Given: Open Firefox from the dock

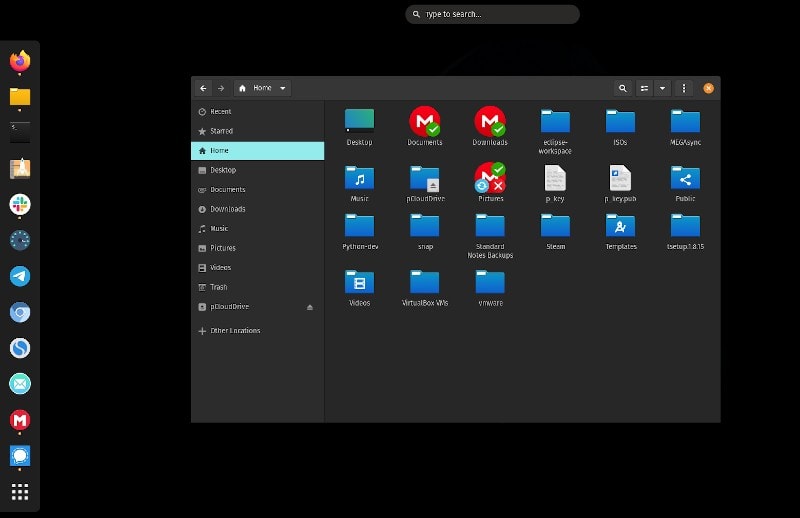Looking at the screenshot, I should coord(20,61).
